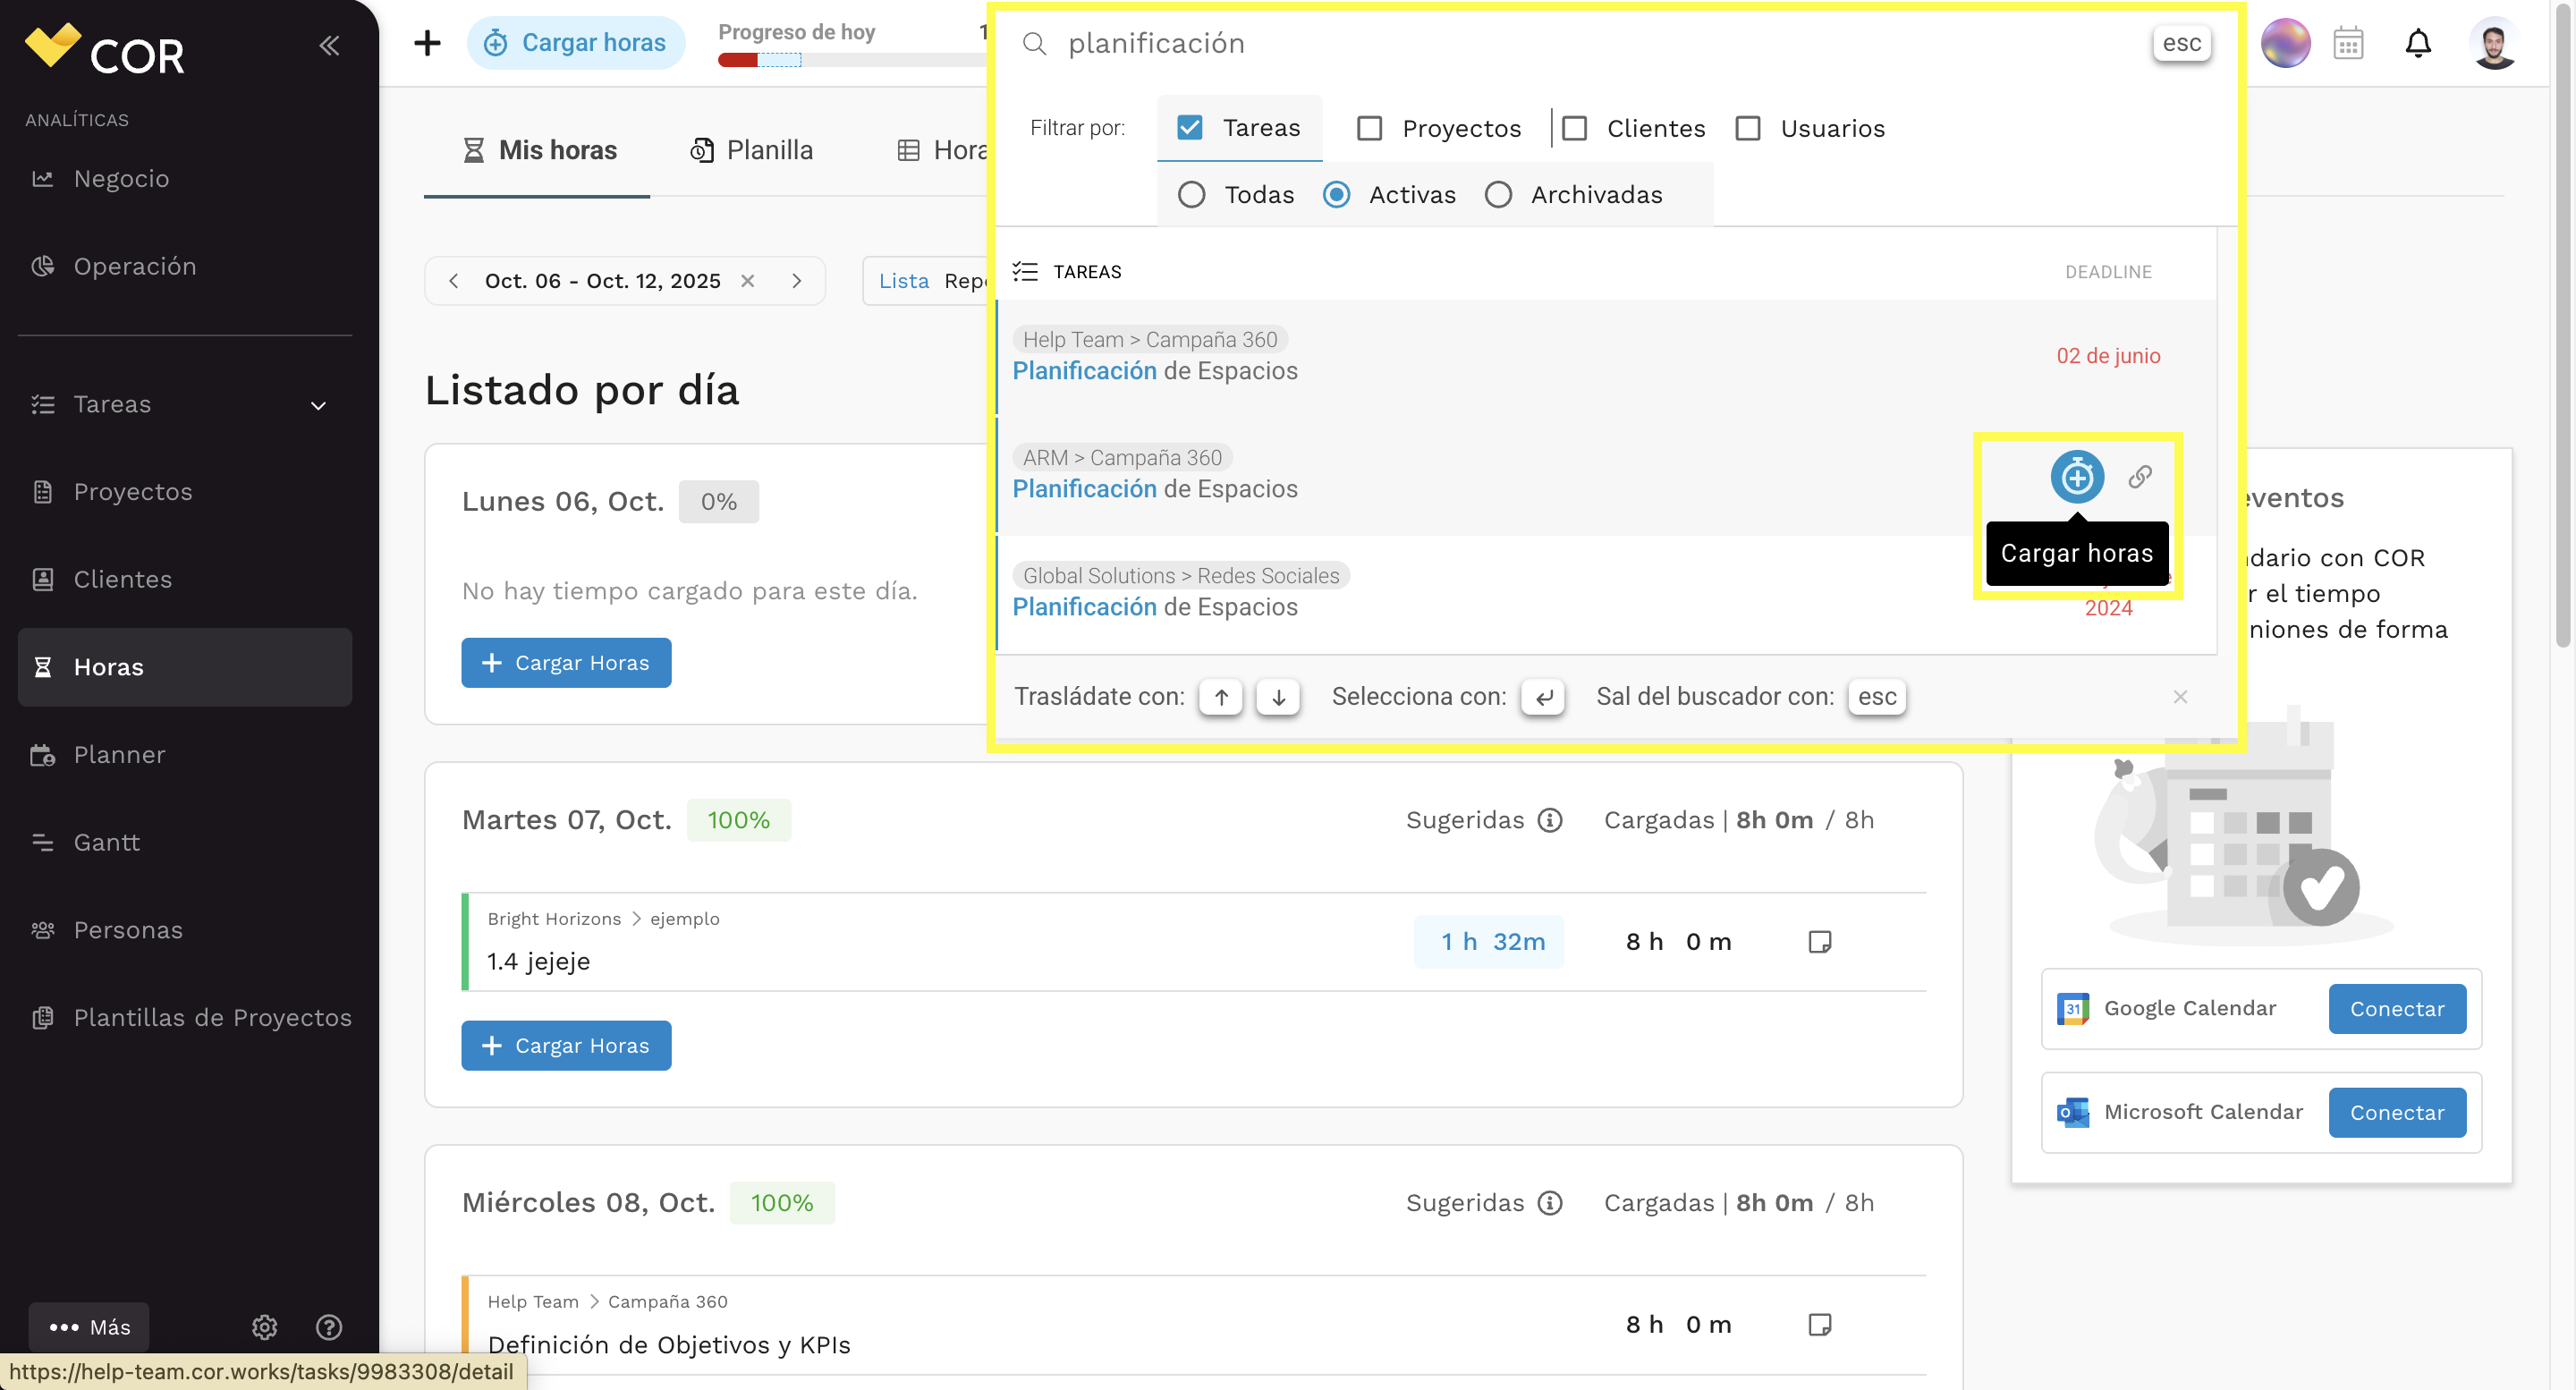The image size is (2576, 1390).
Task: Open the calendar icon in top bar
Action: click(x=2348, y=43)
